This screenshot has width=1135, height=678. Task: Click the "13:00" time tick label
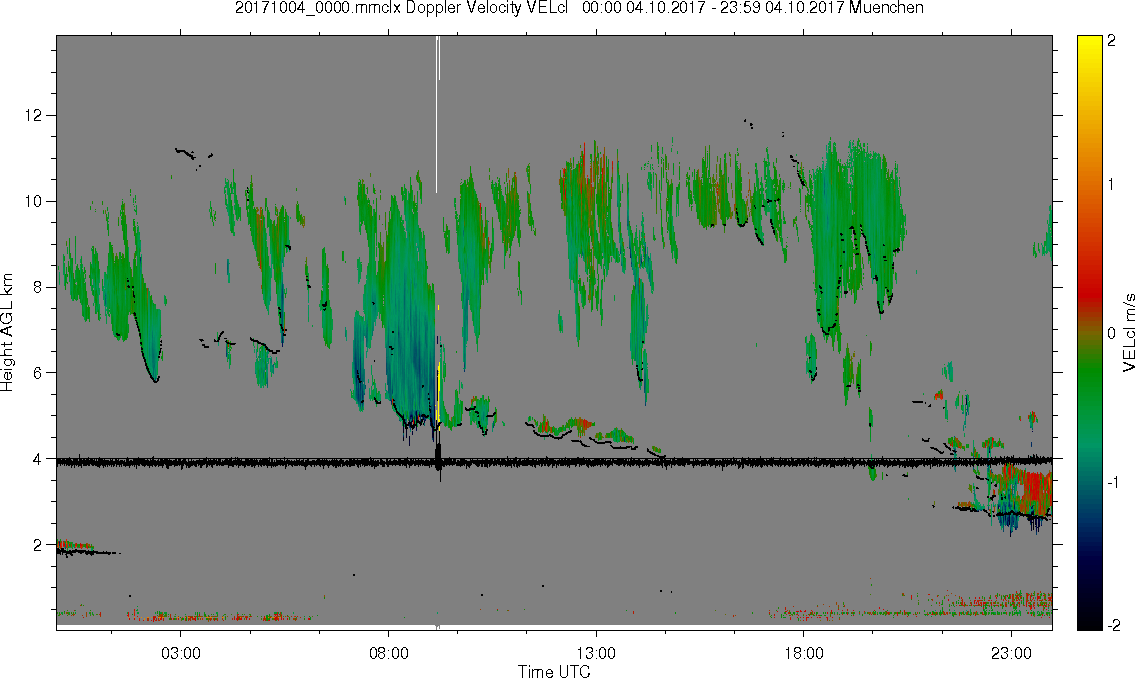[596, 653]
